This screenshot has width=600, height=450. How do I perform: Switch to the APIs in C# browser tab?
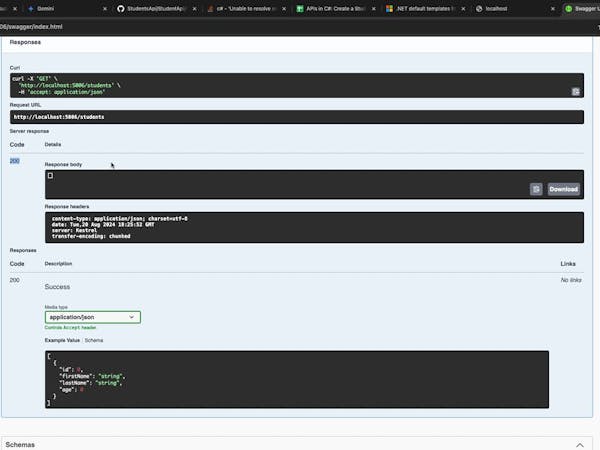(x=335, y=8)
